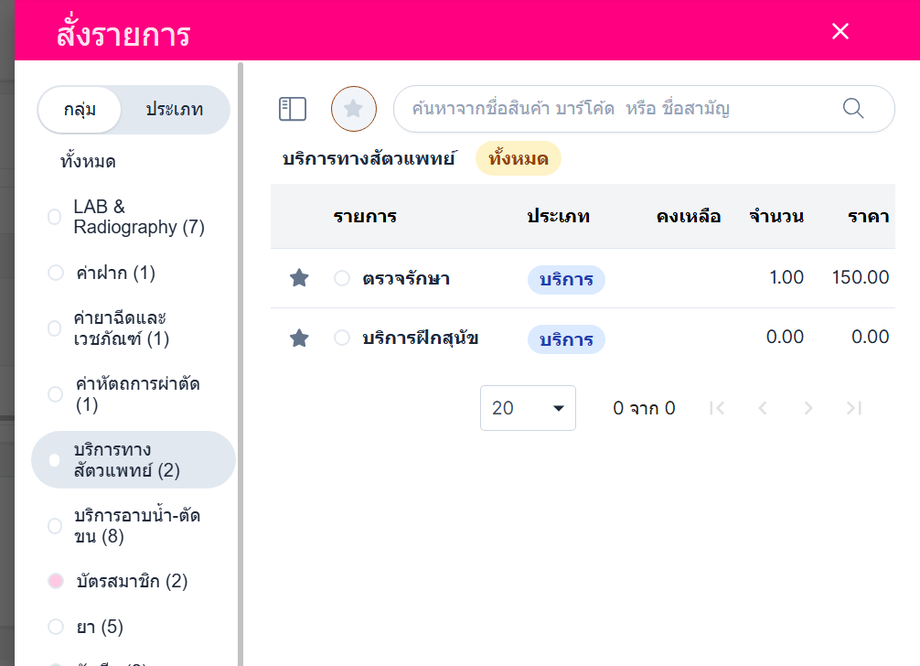Unfavorite the ตรวจรักษา star icon

point(299,278)
